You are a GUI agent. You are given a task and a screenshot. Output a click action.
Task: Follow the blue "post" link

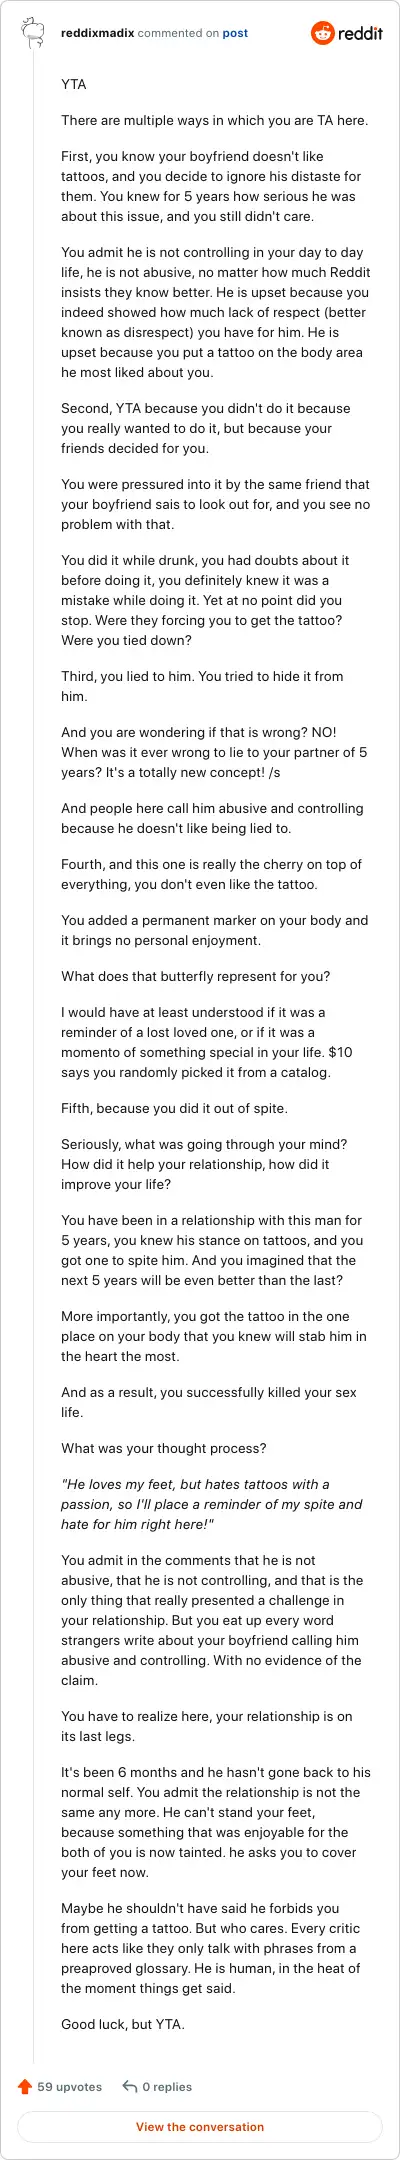tap(235, 33)
